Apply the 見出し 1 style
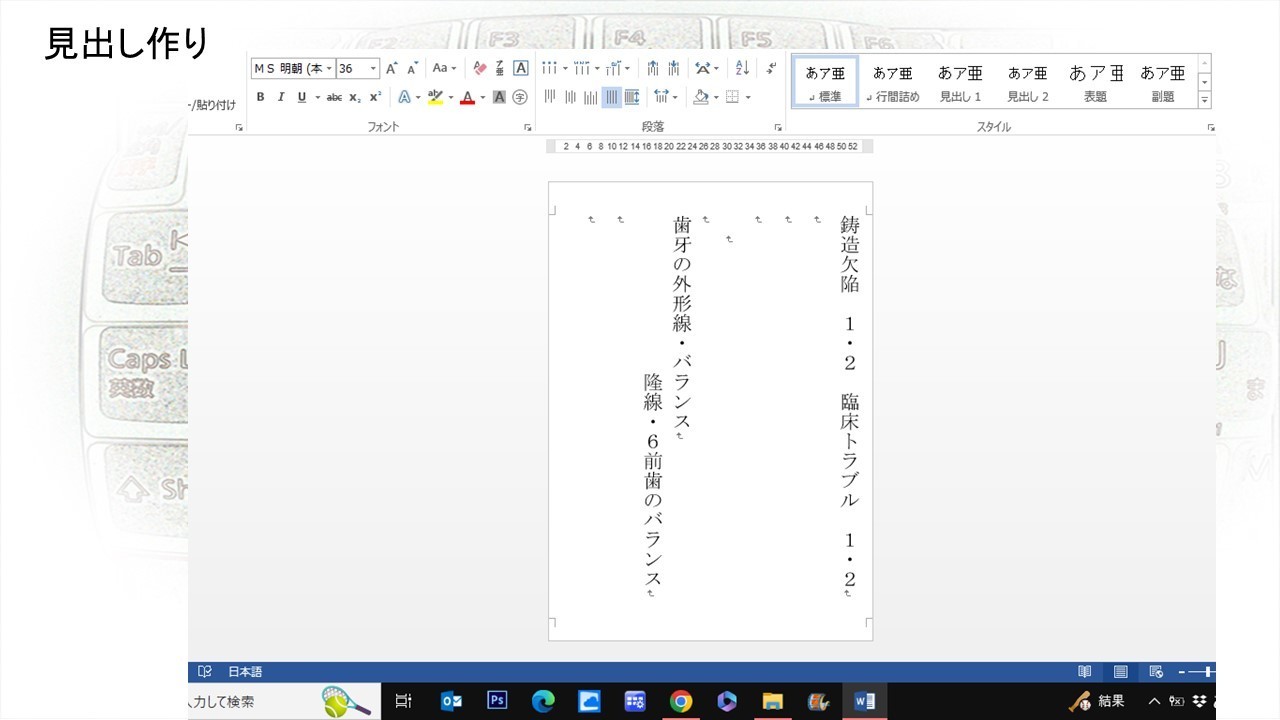 pyautogui.click(x=960, y=82)
